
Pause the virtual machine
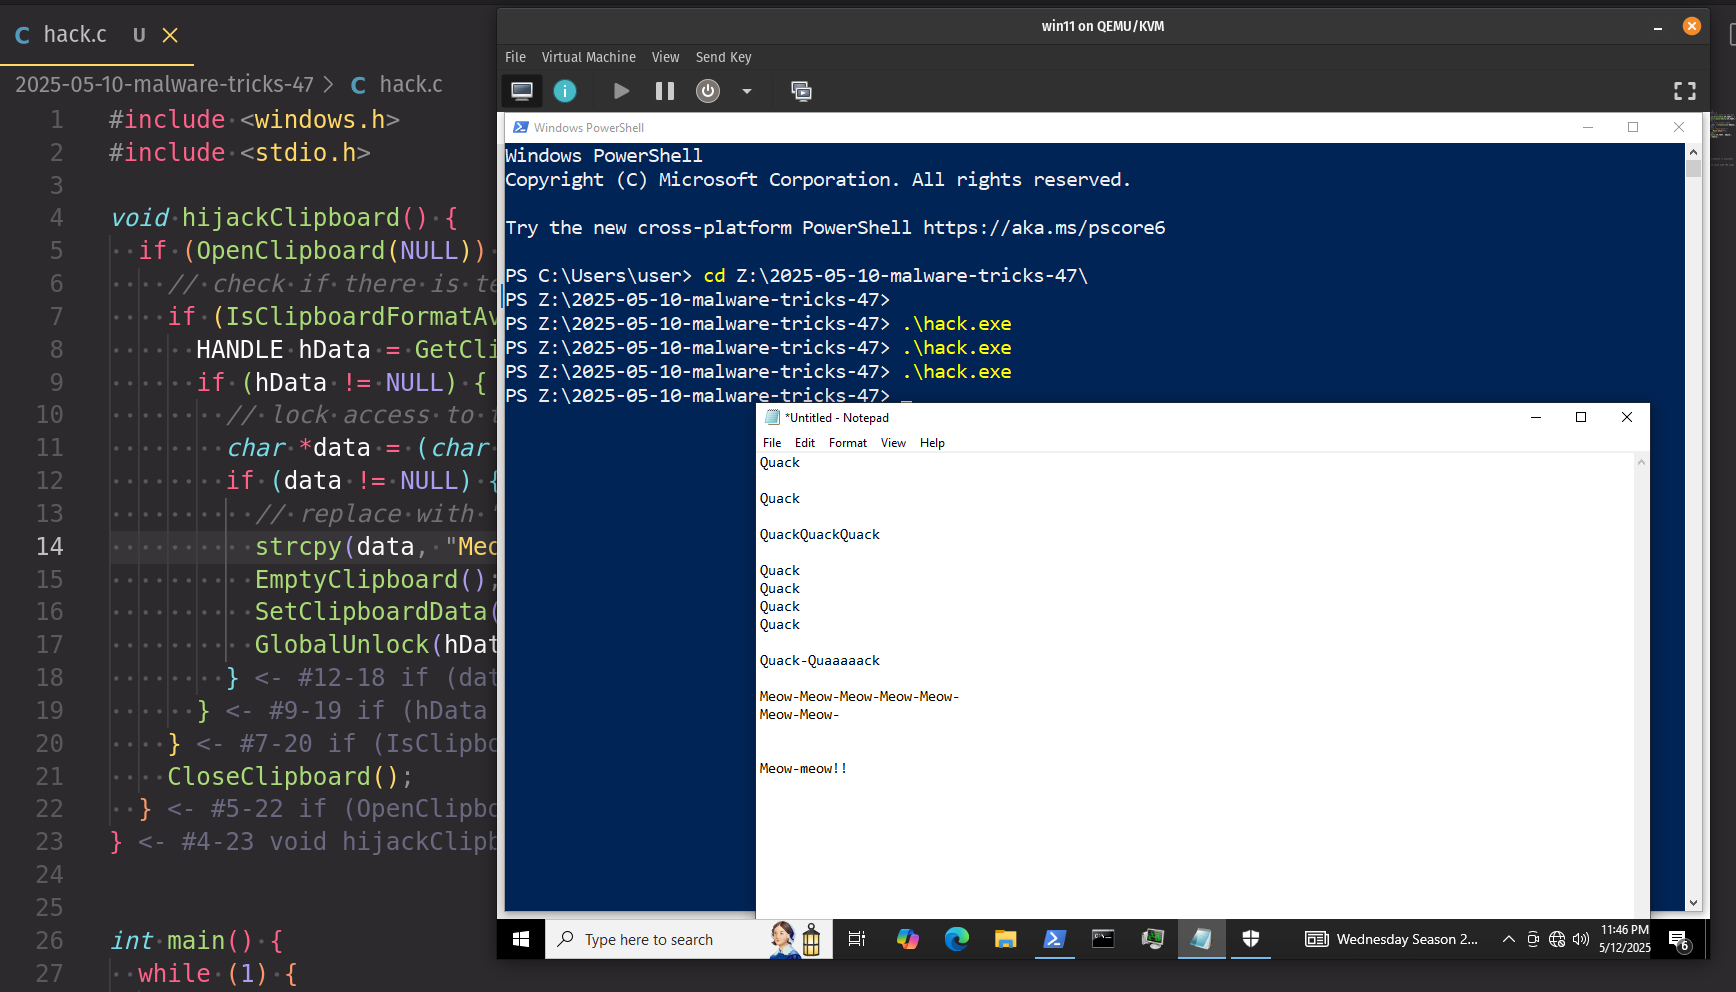point(664,91)
